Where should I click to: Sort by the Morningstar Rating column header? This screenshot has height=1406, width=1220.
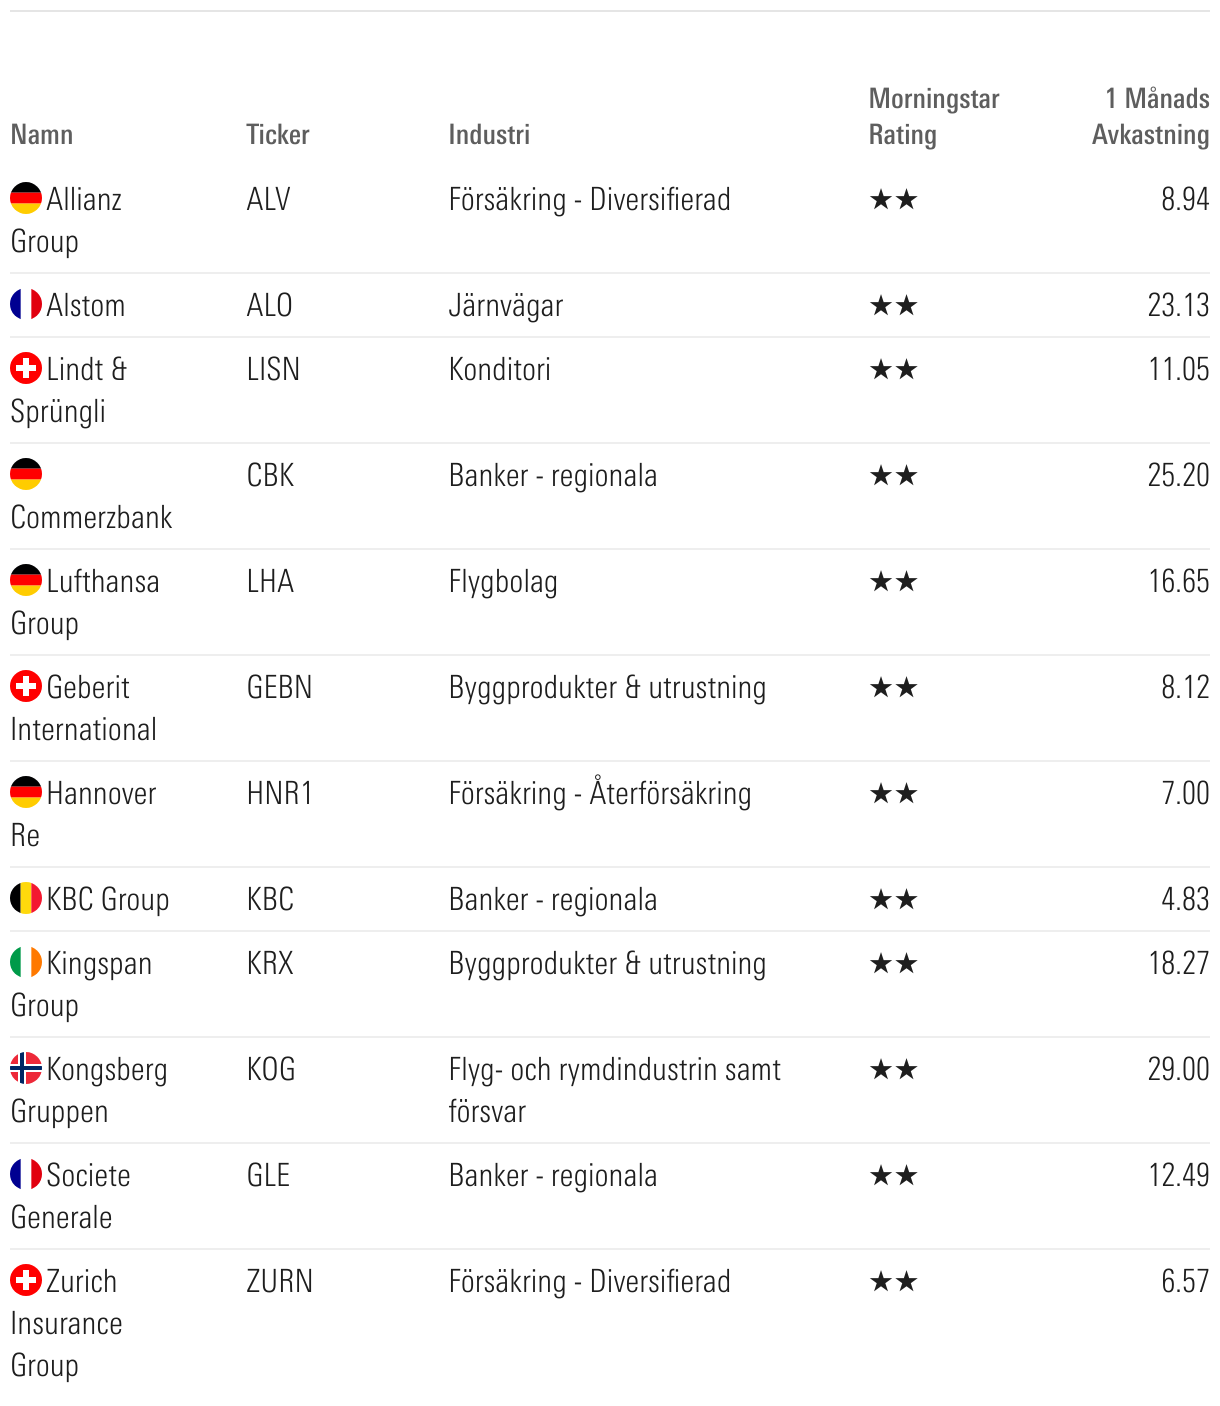tap(933, 116)
